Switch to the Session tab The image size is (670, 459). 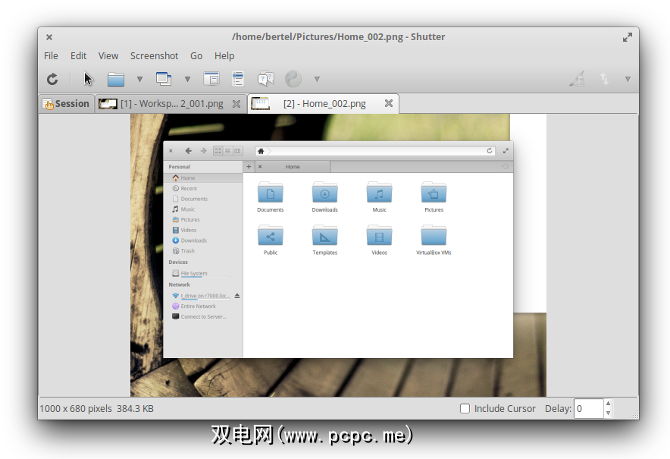66,104
